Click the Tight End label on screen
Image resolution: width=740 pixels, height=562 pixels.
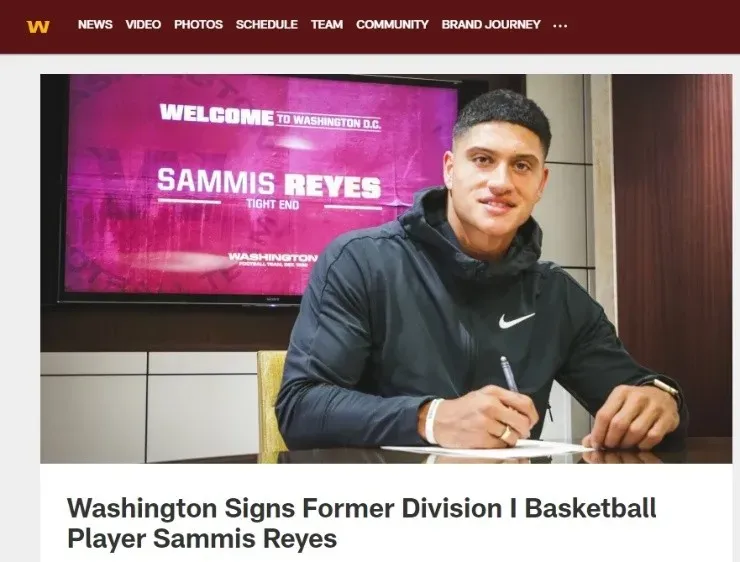[x=272, y=204]
